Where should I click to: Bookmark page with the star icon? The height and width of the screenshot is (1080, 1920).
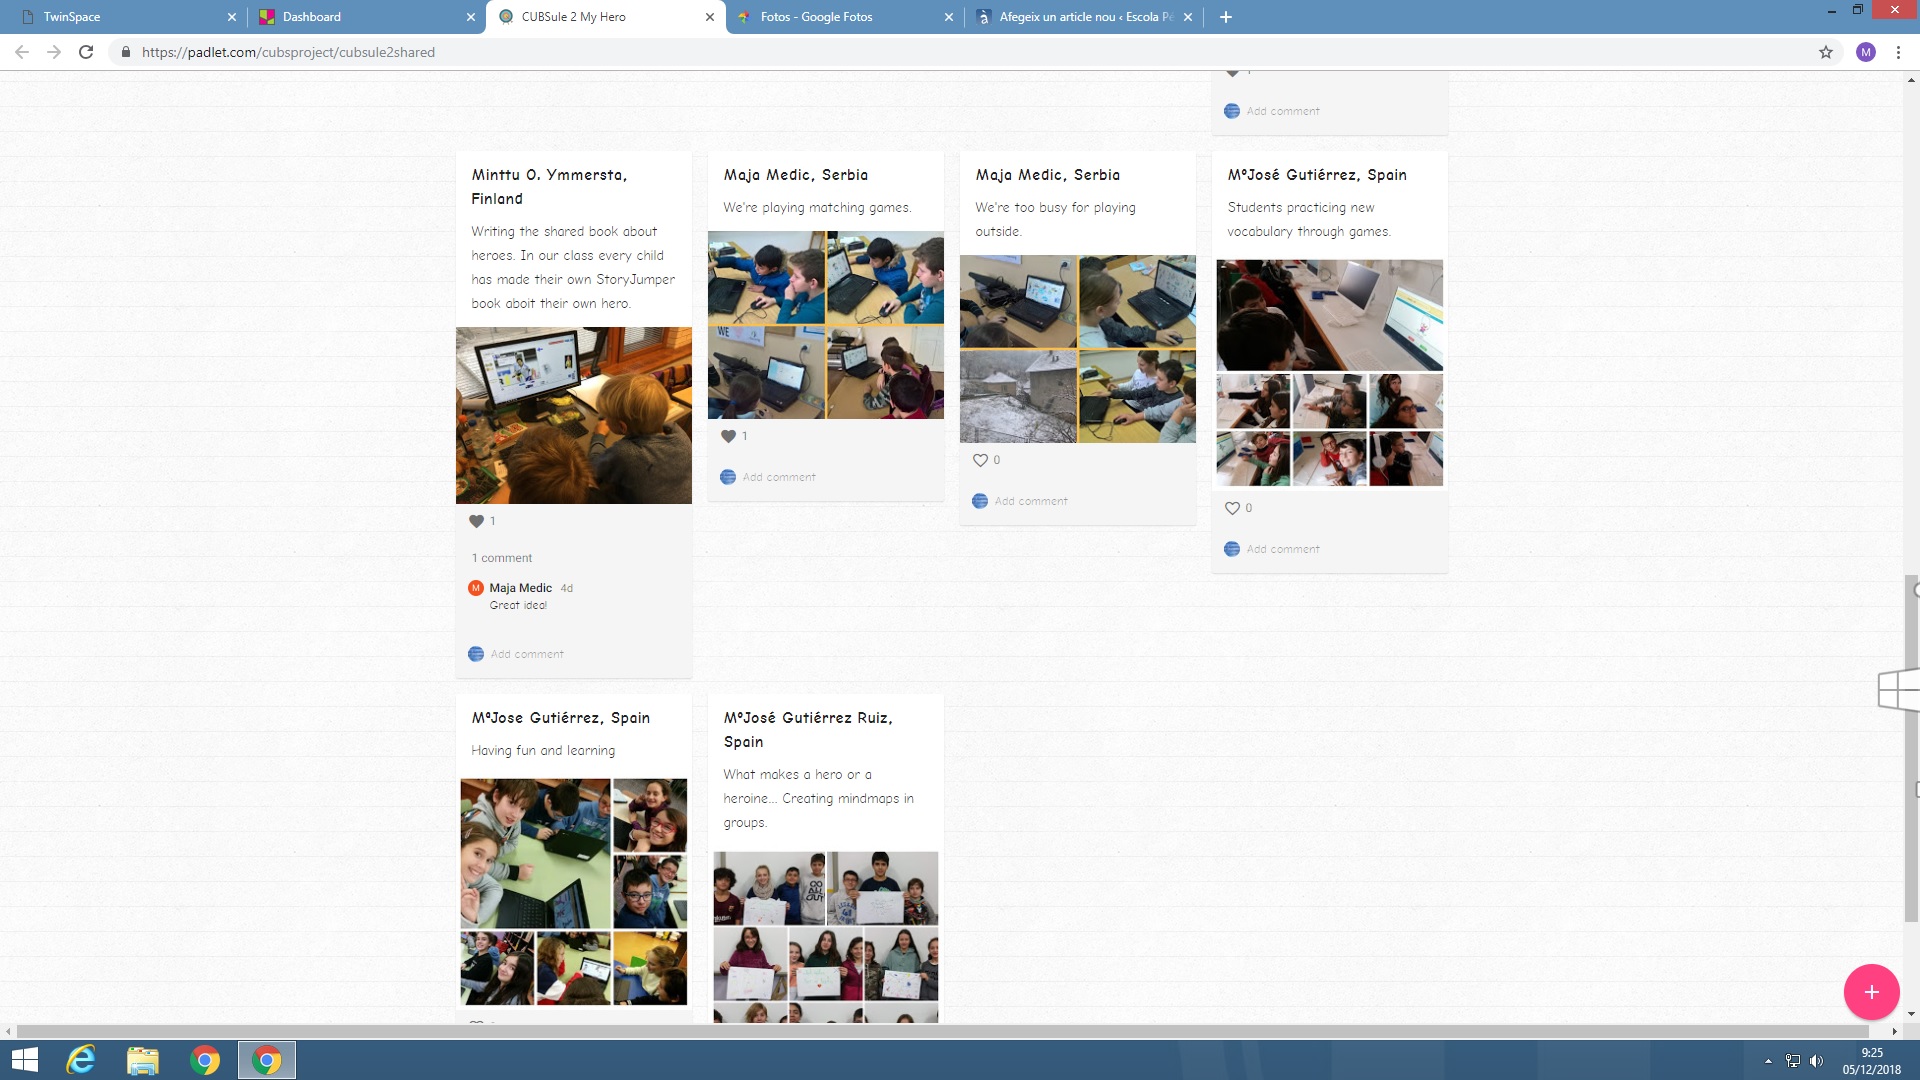pyautogui.click(x=1825, y=52)
